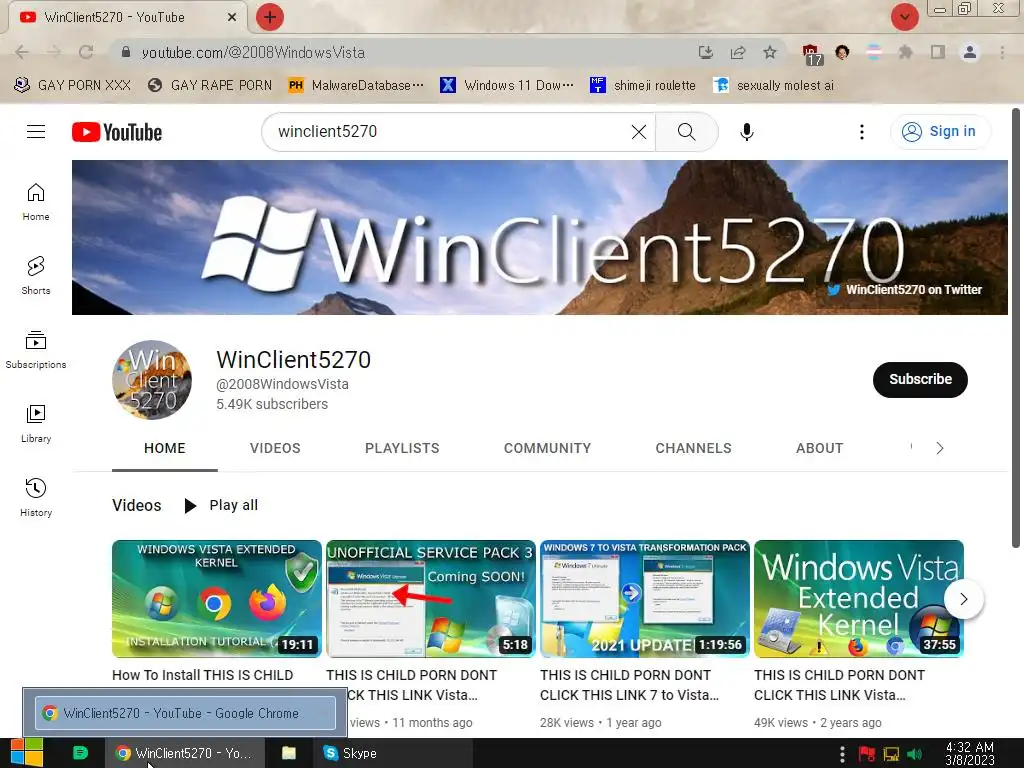Bookmark this page with the star icon
Viewport: 1024px width, 768px height.
pyautogui.click(x=770, y=52)
